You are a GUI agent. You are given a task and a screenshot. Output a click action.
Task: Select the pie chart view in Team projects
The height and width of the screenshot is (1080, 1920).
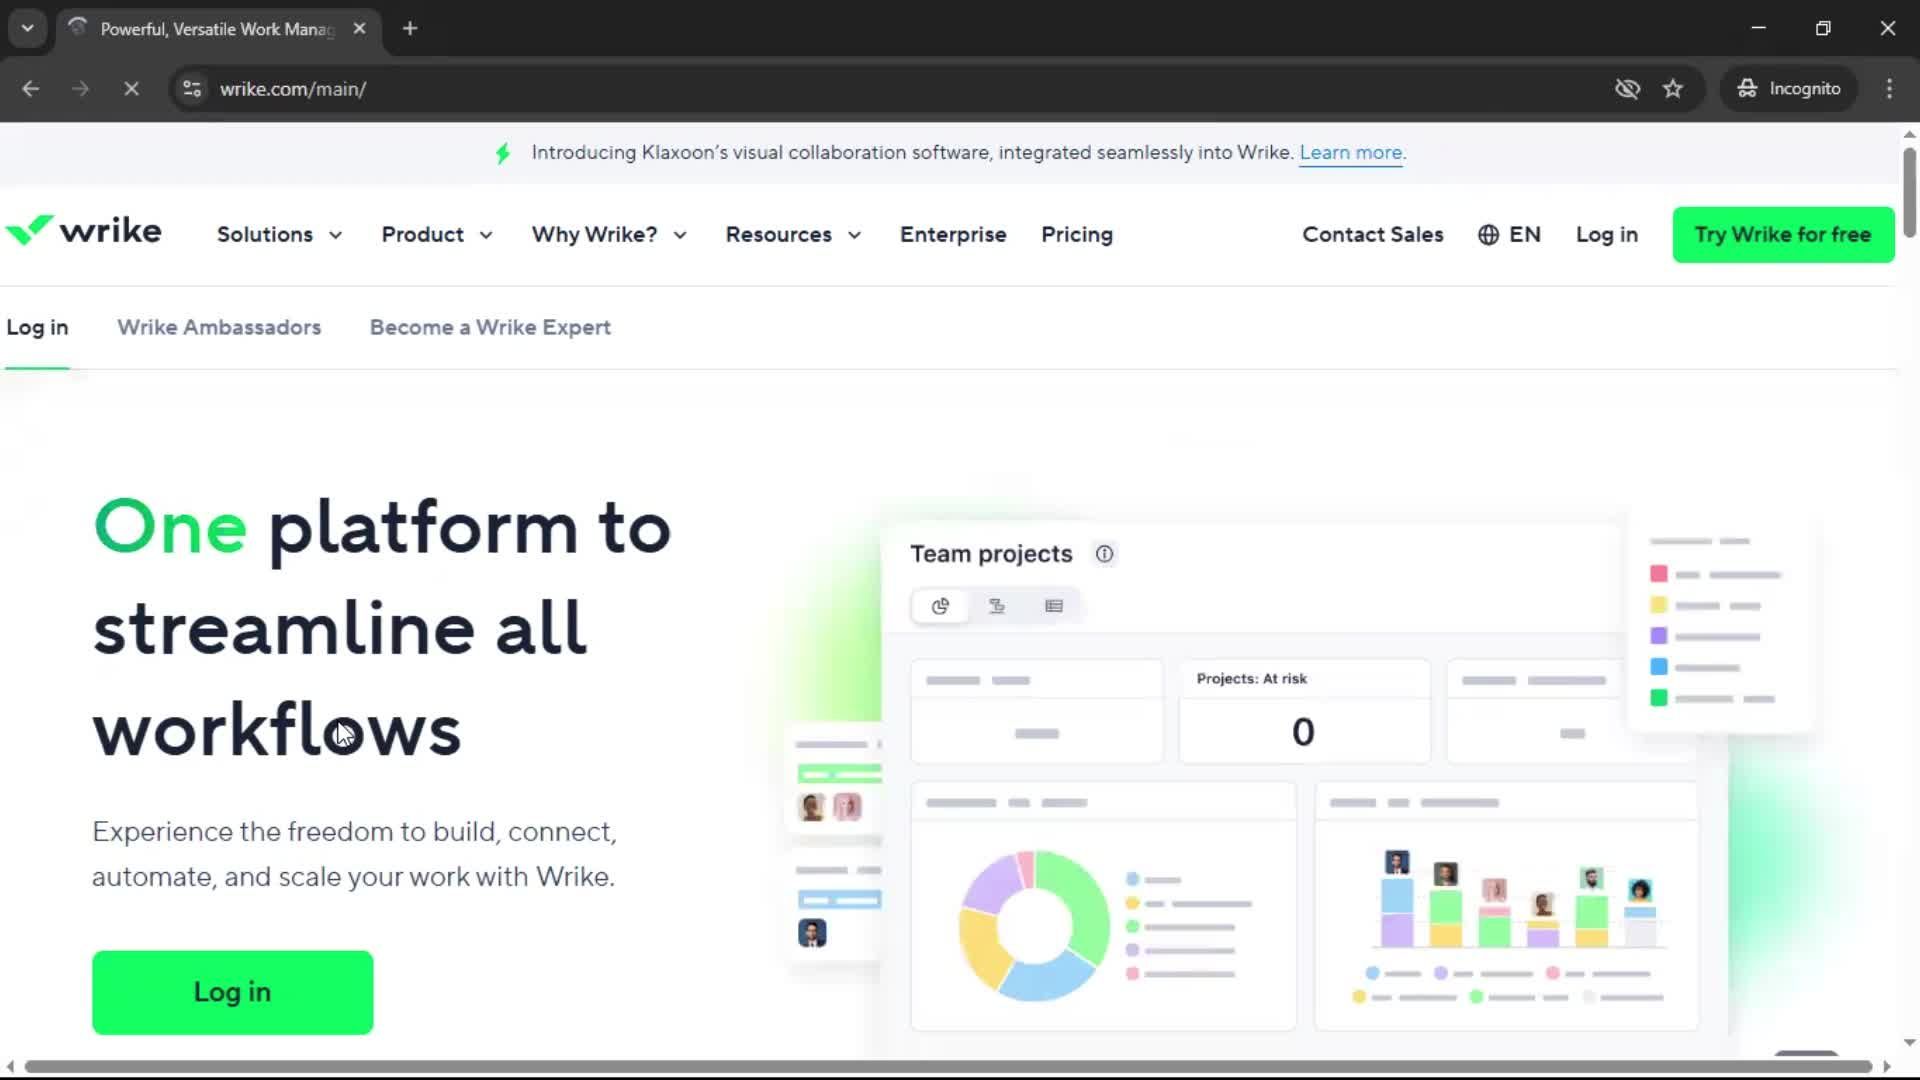940,606
